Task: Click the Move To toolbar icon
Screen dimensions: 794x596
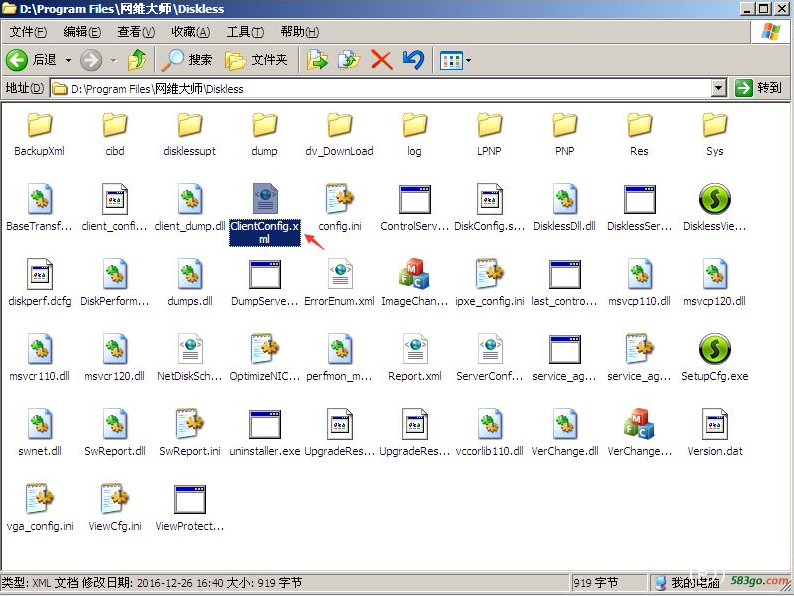Action: pyautogui.click(x=317, y=60)
